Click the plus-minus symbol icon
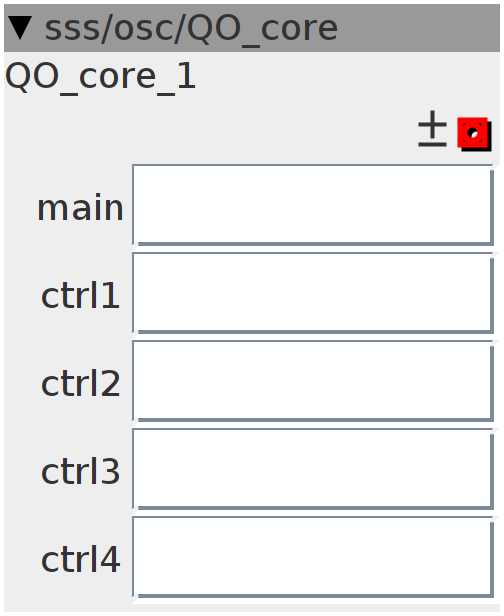504x616 pixels. (432, 129)
